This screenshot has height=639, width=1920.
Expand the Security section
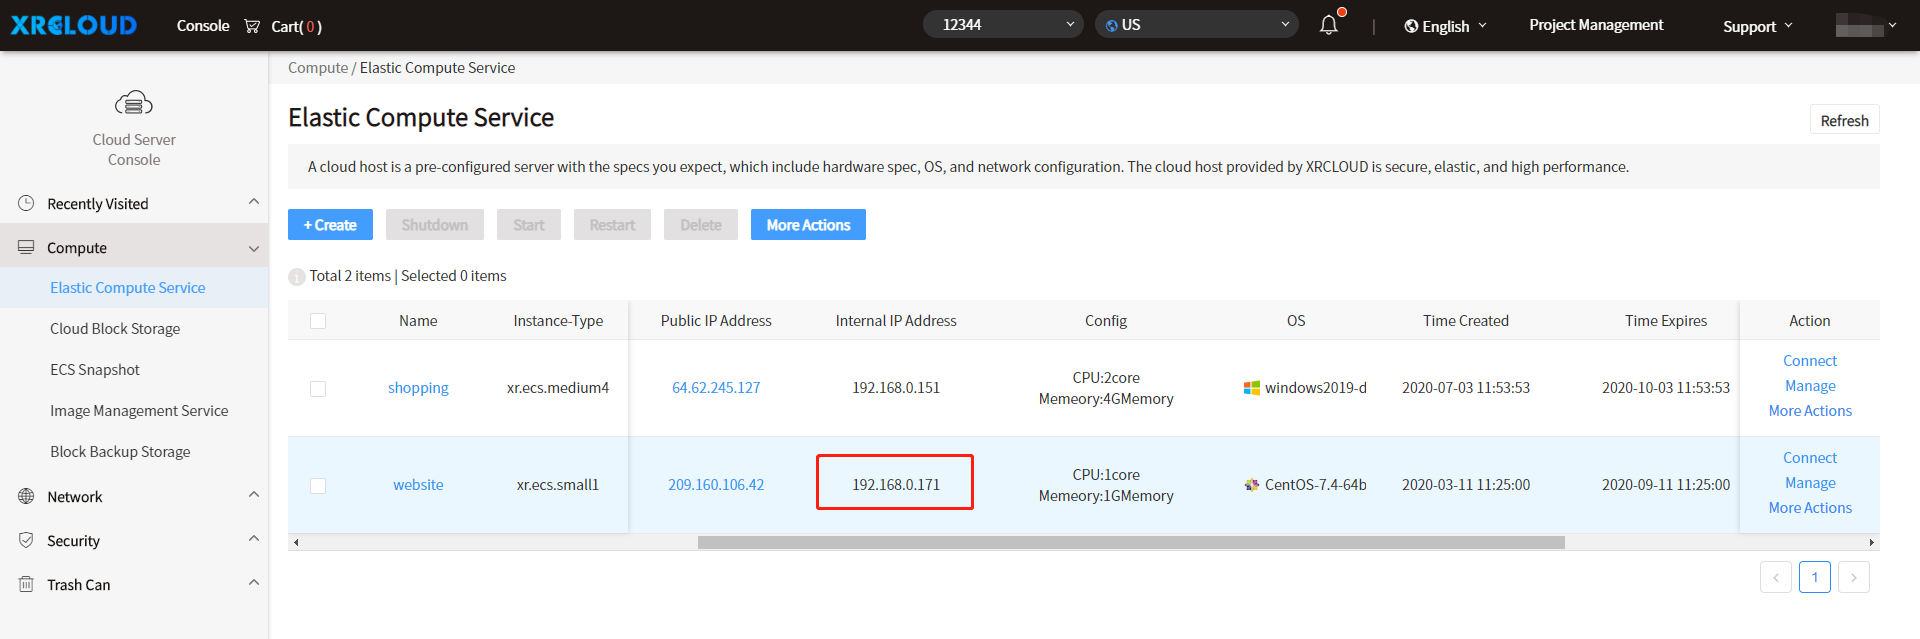254,539
